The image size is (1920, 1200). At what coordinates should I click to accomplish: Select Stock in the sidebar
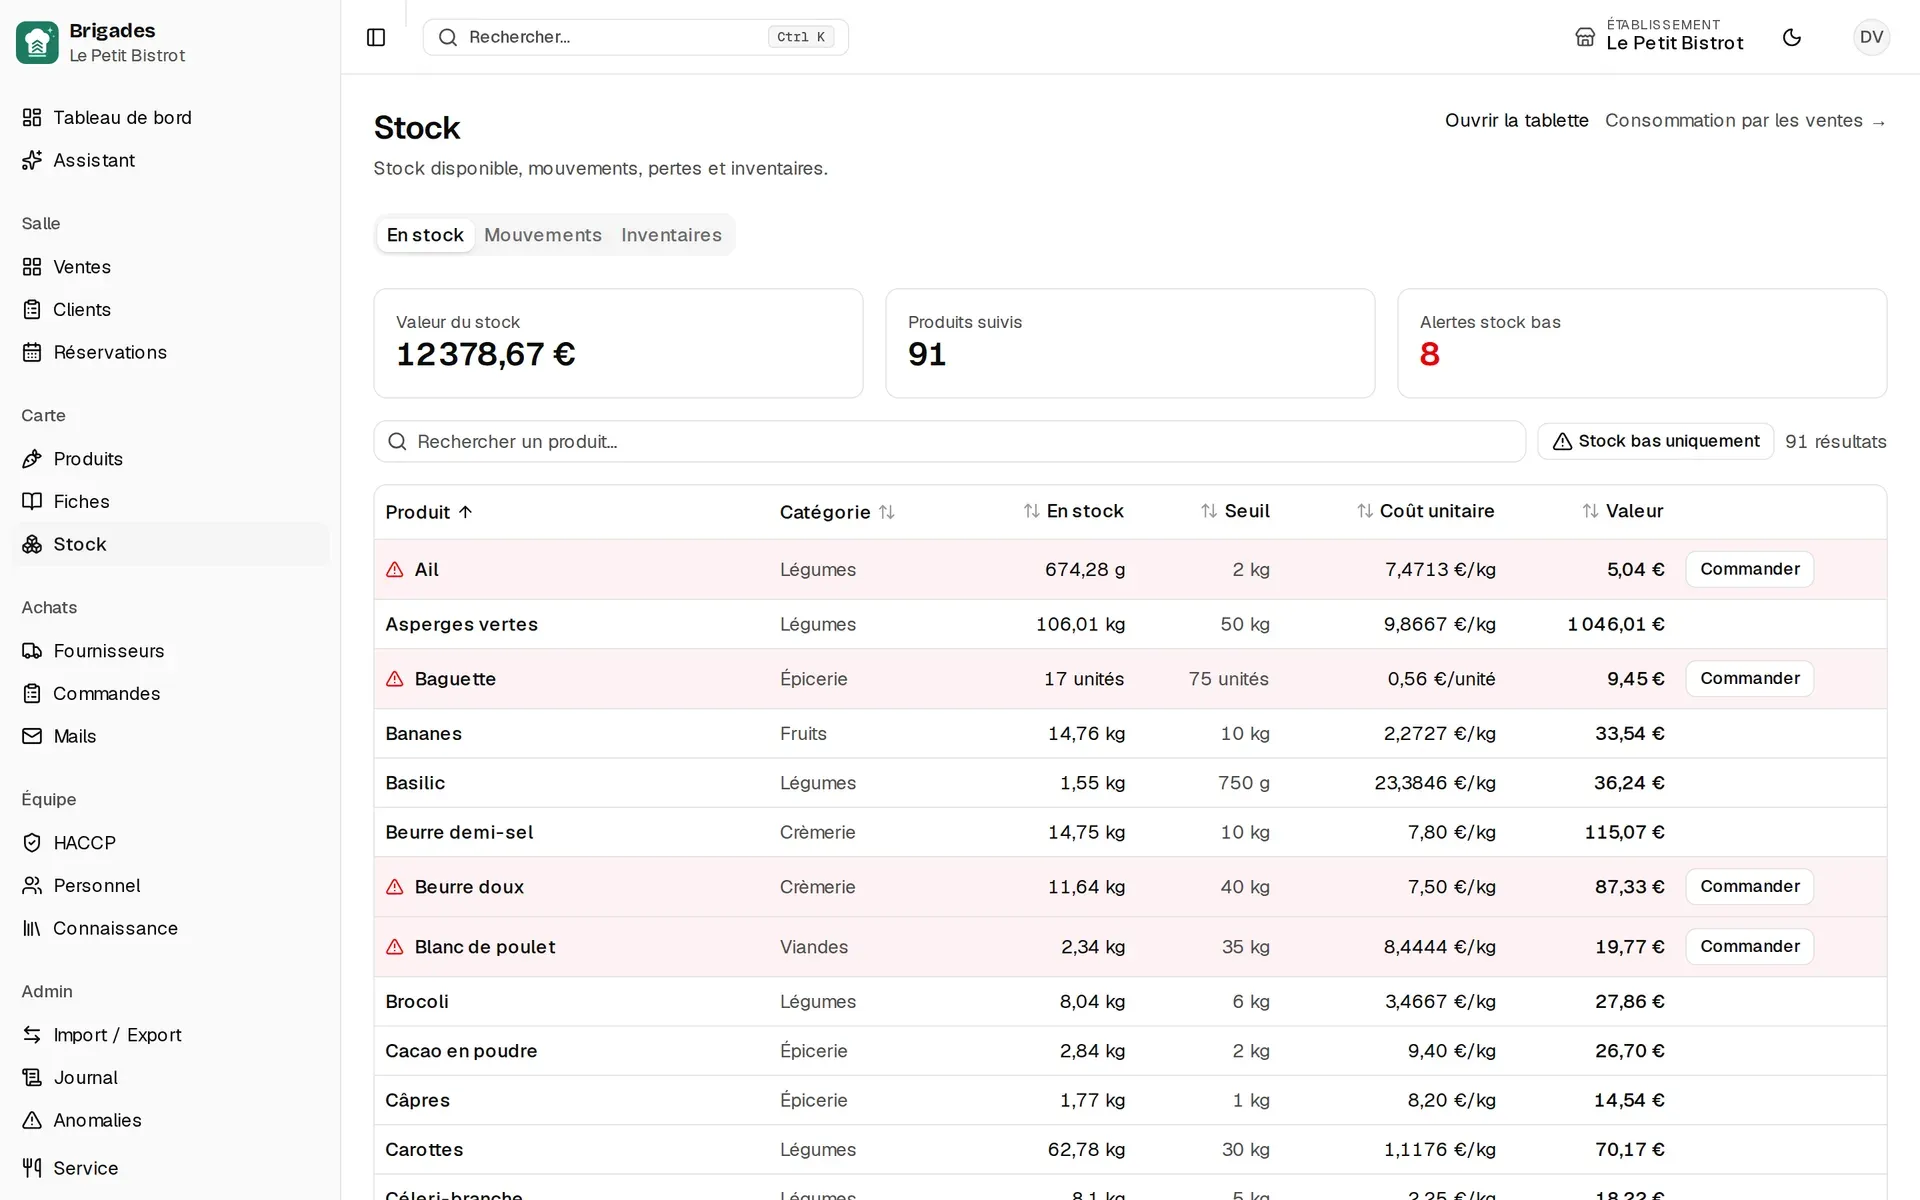170,544
